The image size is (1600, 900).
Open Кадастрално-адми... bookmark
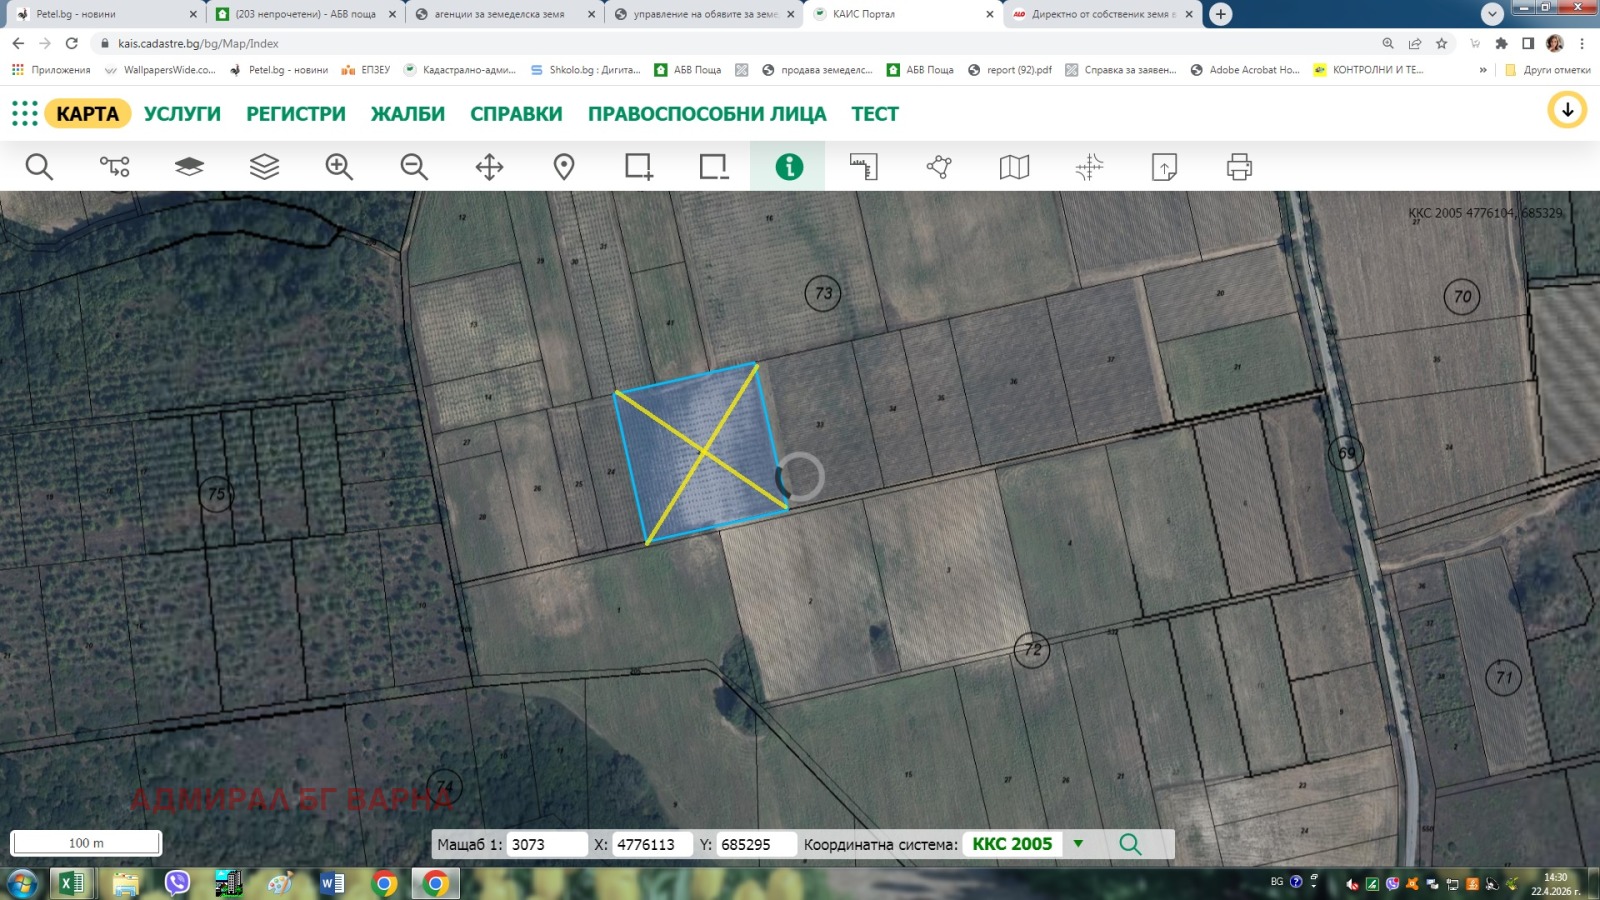(x=460, y=70)
